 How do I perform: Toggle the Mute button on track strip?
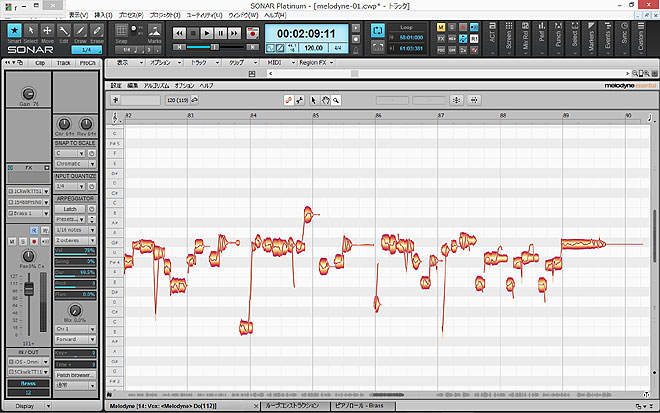[12, 241]
